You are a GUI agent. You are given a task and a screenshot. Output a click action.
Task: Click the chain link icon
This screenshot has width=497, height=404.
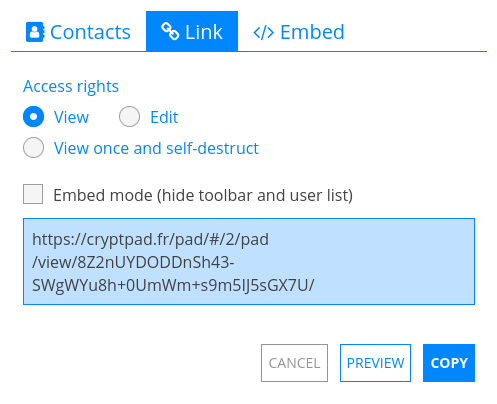[170, 31]
